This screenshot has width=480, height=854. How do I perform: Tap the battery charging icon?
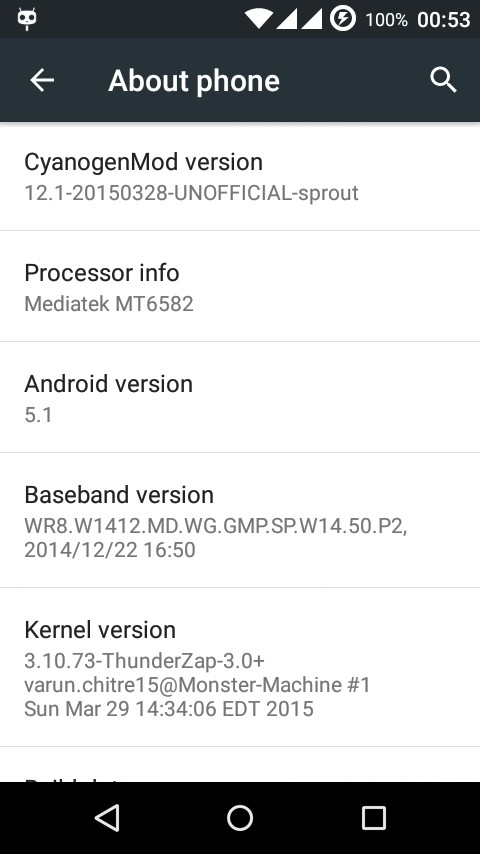[343, 19]
